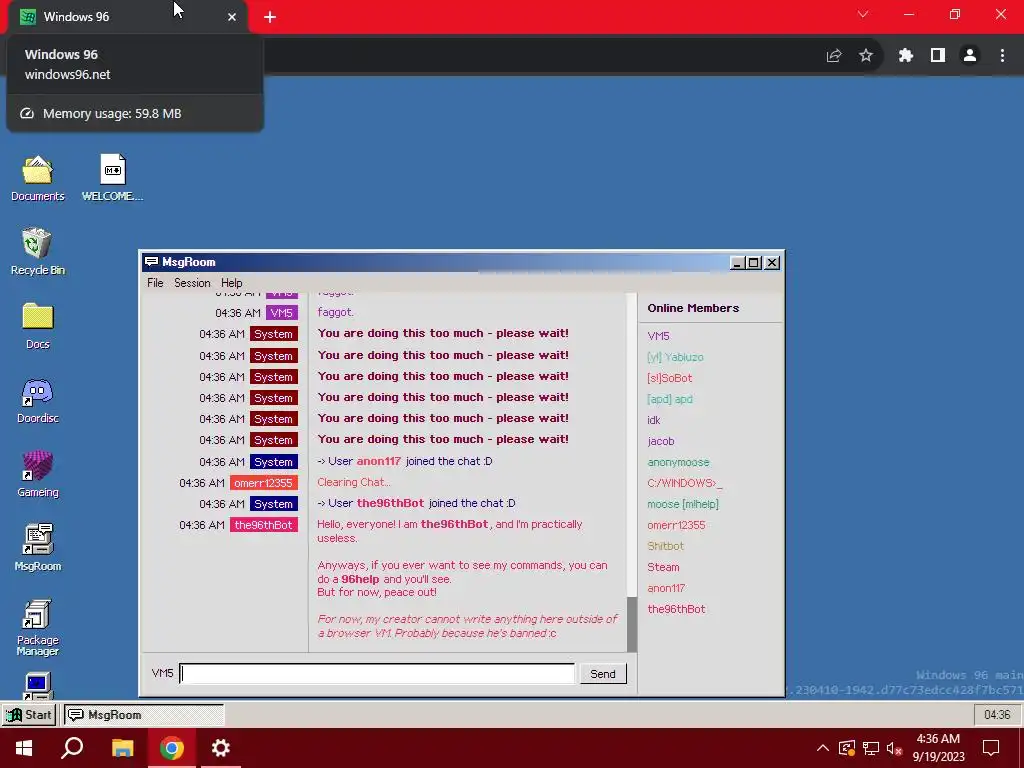Click the 96help command text
Viewport: 1024px width, 768px height.
(x=360, y=579)
